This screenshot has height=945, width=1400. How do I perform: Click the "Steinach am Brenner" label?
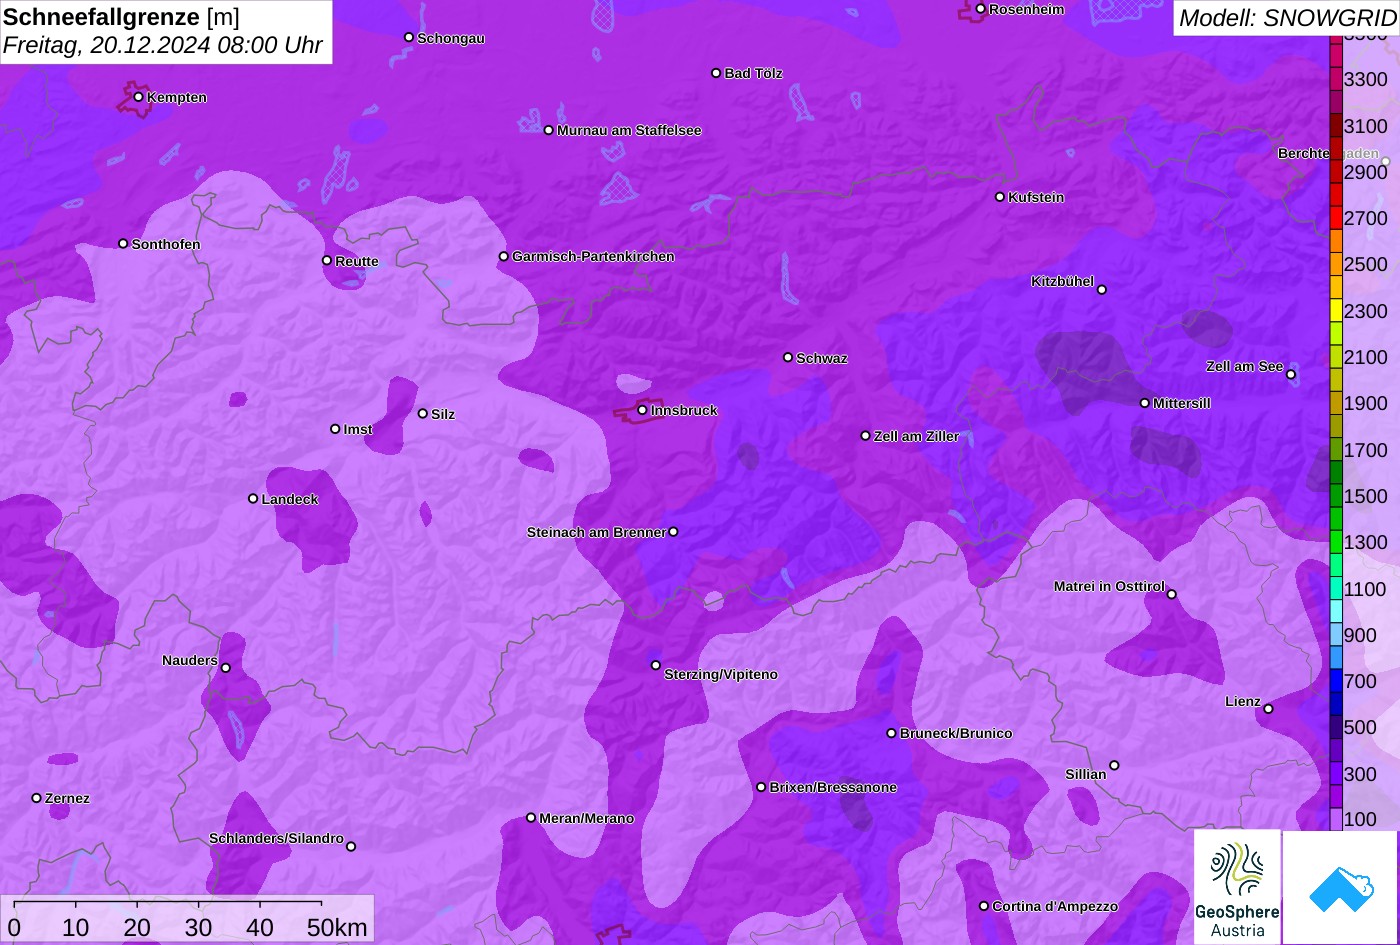[x=596, y=533]
